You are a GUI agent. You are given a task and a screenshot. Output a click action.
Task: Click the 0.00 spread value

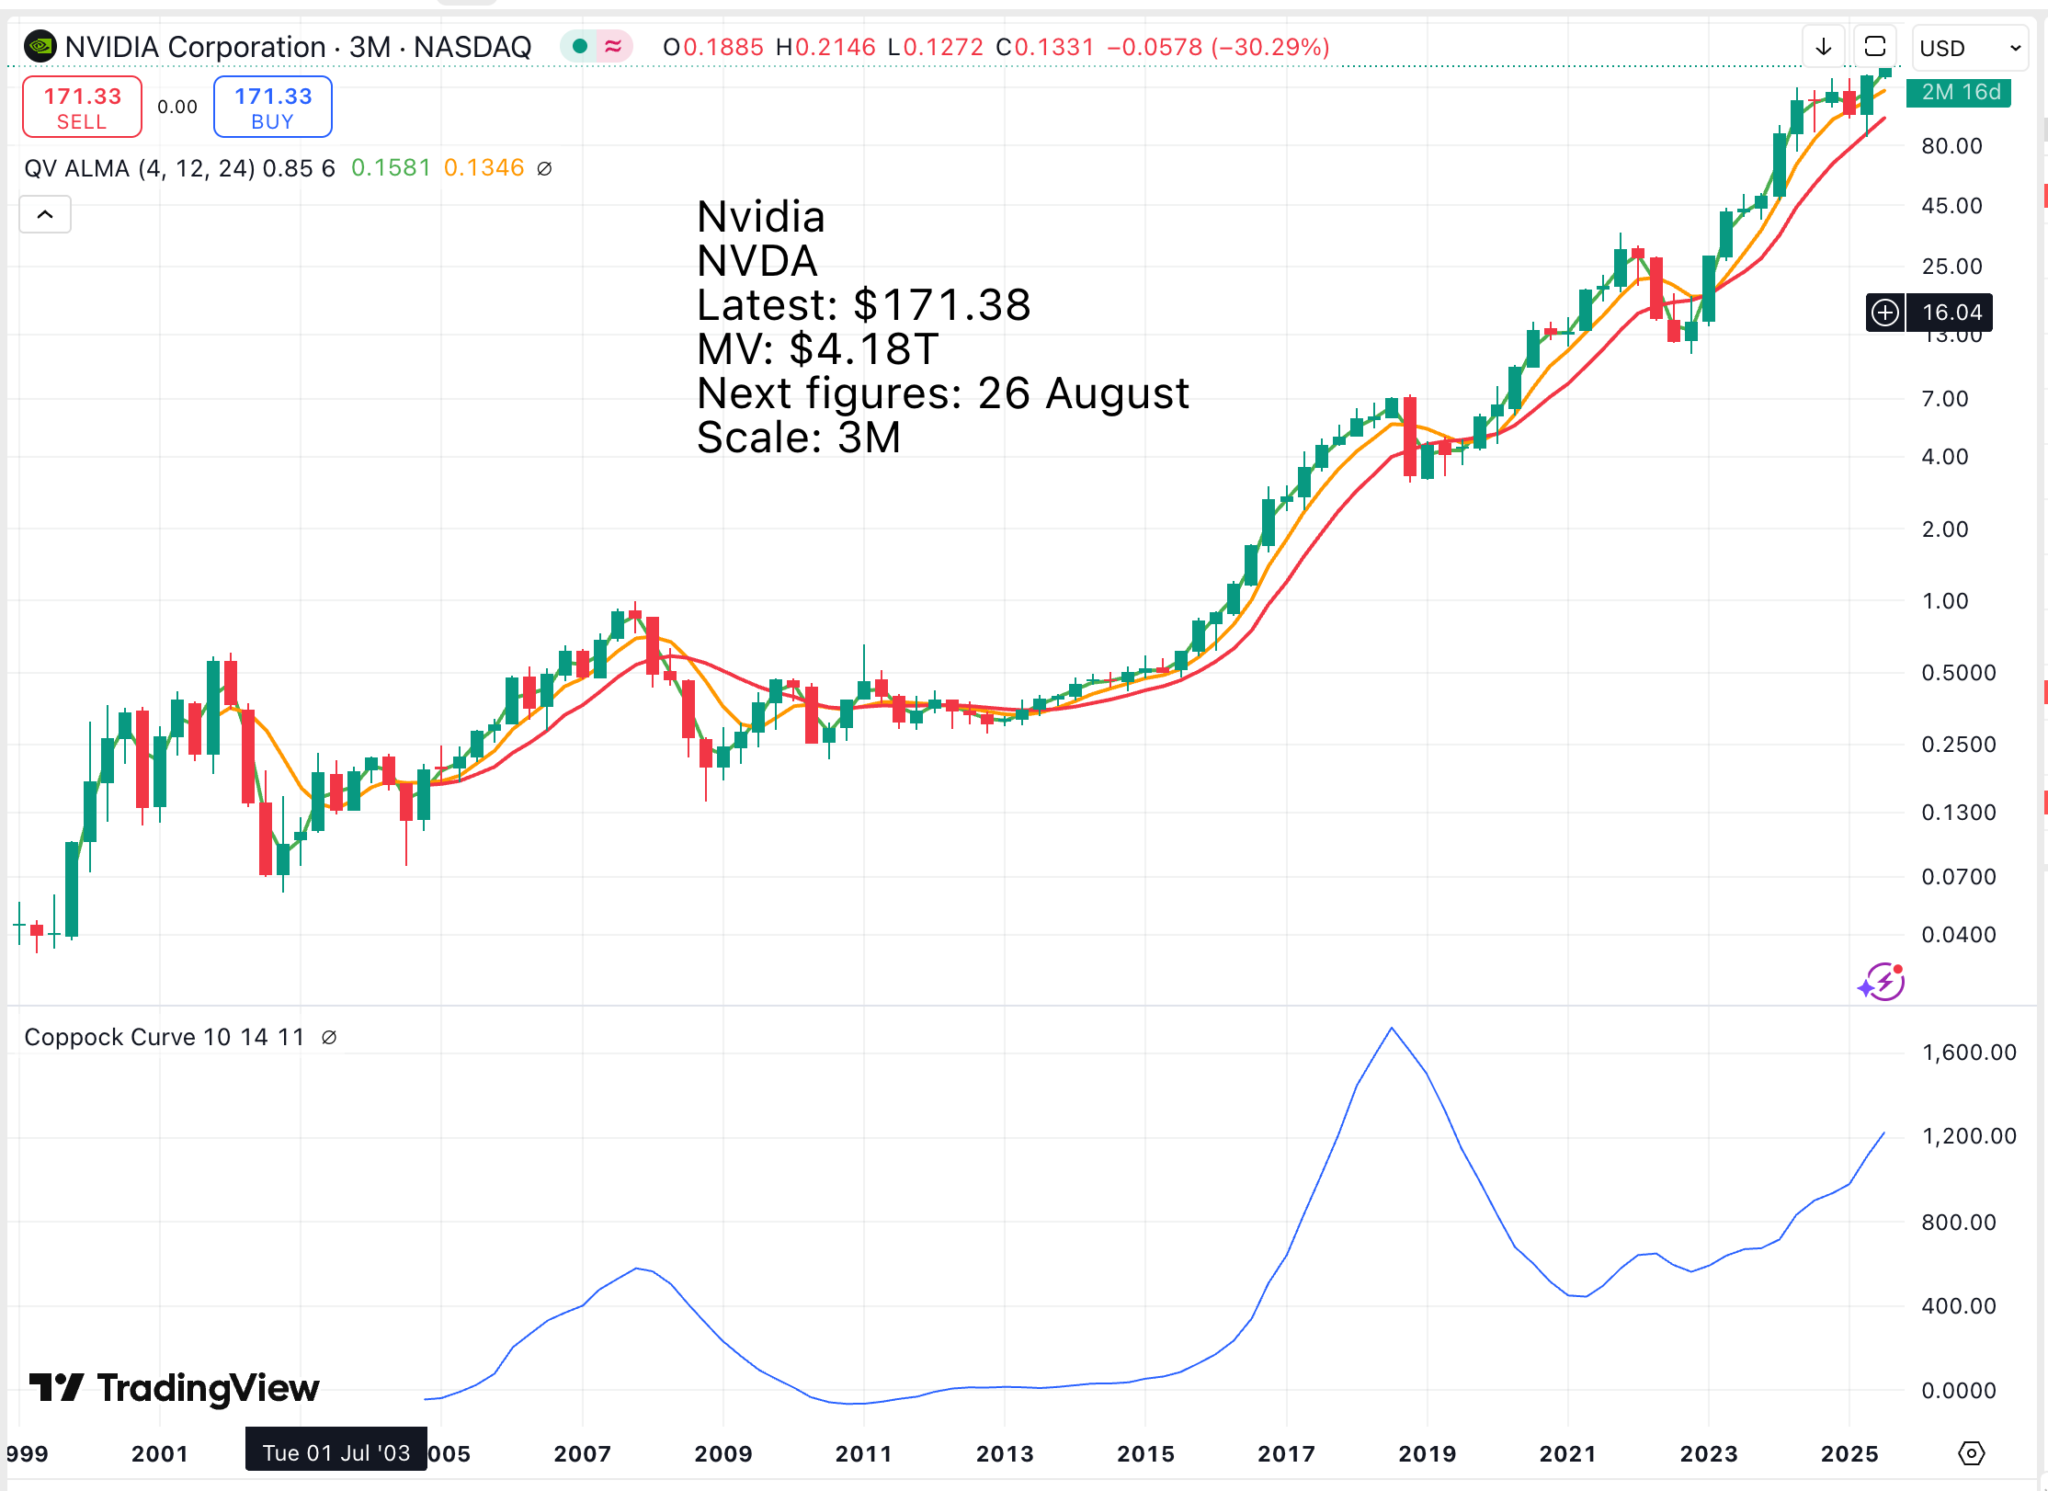point(177,107)
